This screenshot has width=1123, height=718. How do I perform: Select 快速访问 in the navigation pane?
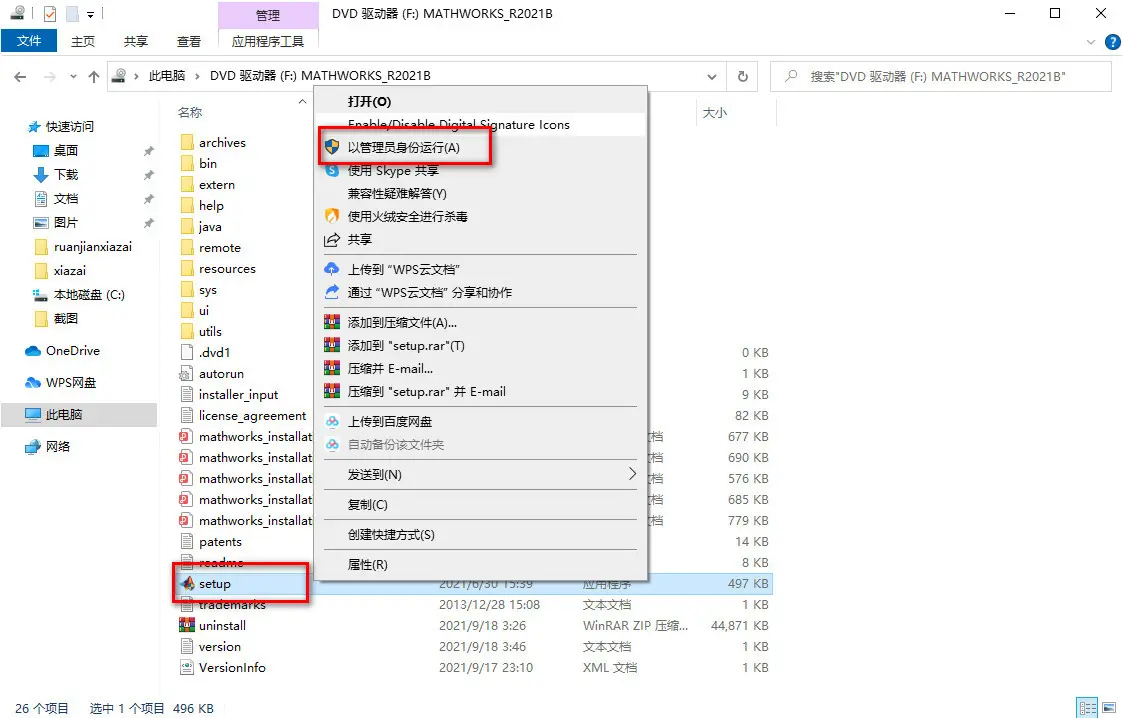pyautogui.click(x=69, y=127)
